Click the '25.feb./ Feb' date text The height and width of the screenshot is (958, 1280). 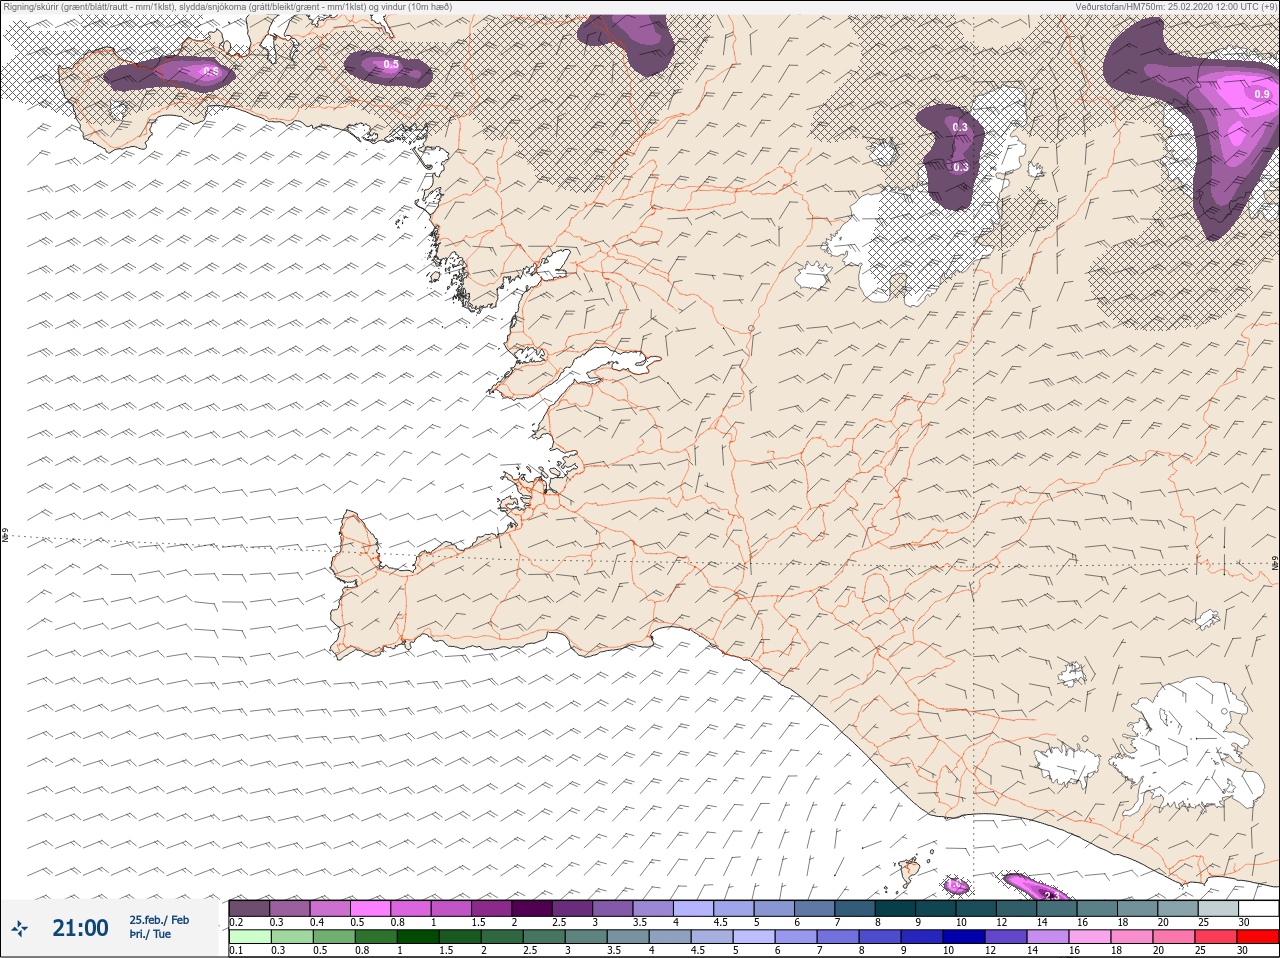click(x=159, y=919)
